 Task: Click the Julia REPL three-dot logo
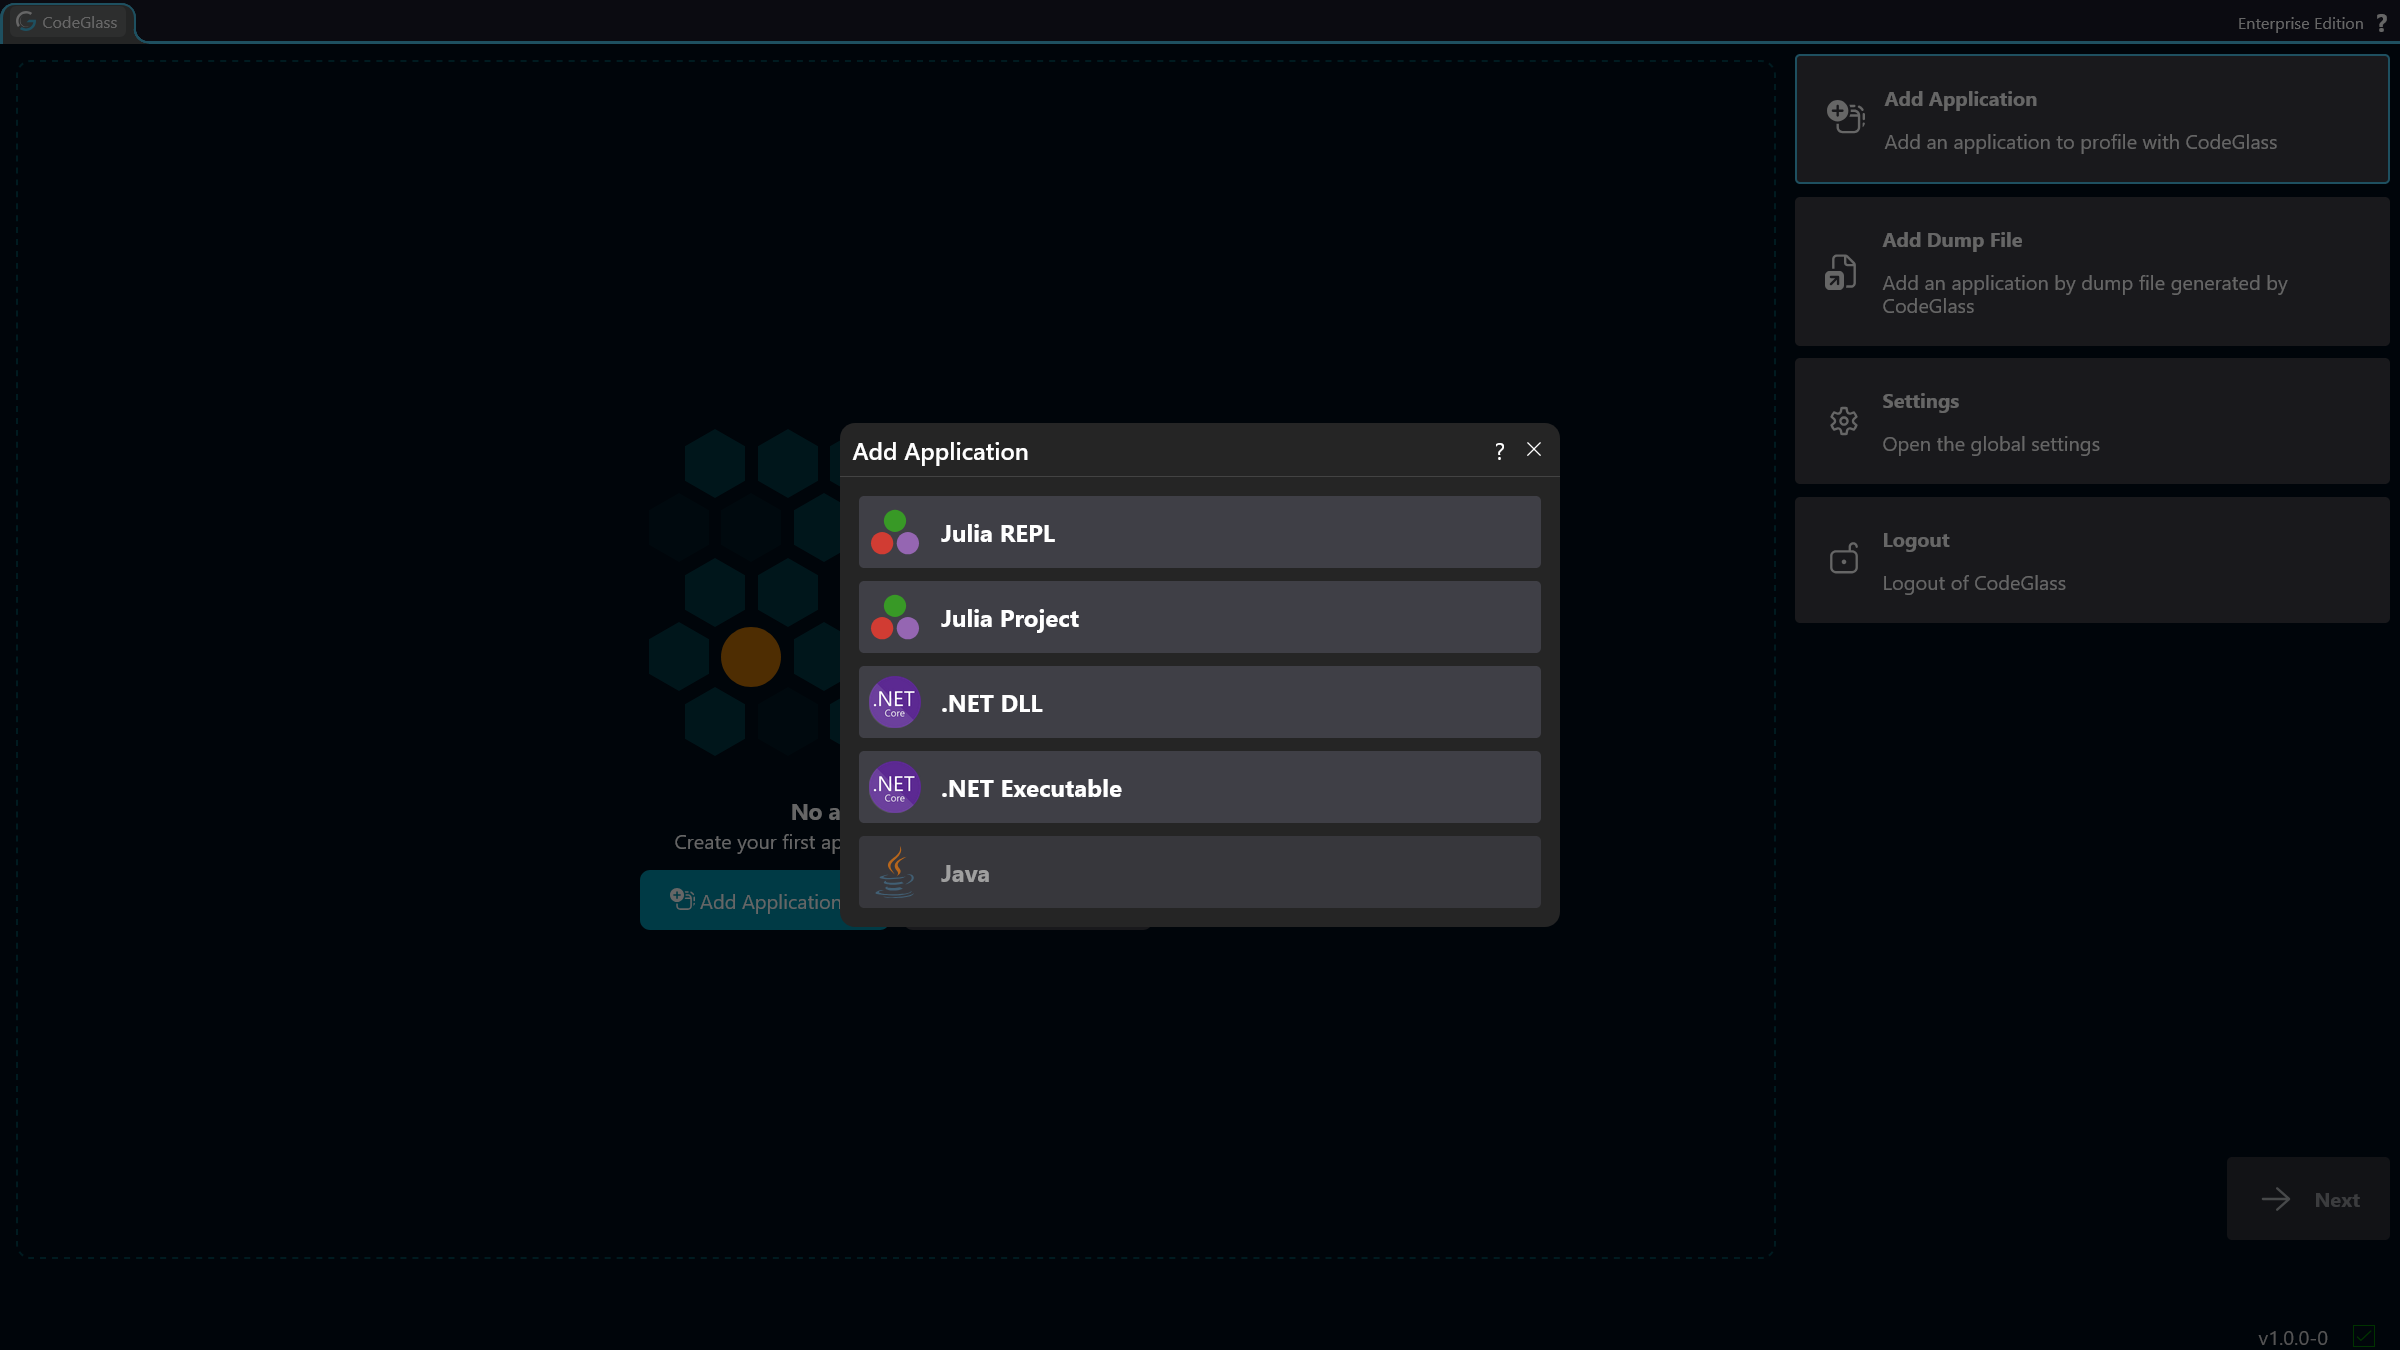(x=895, y=533)
